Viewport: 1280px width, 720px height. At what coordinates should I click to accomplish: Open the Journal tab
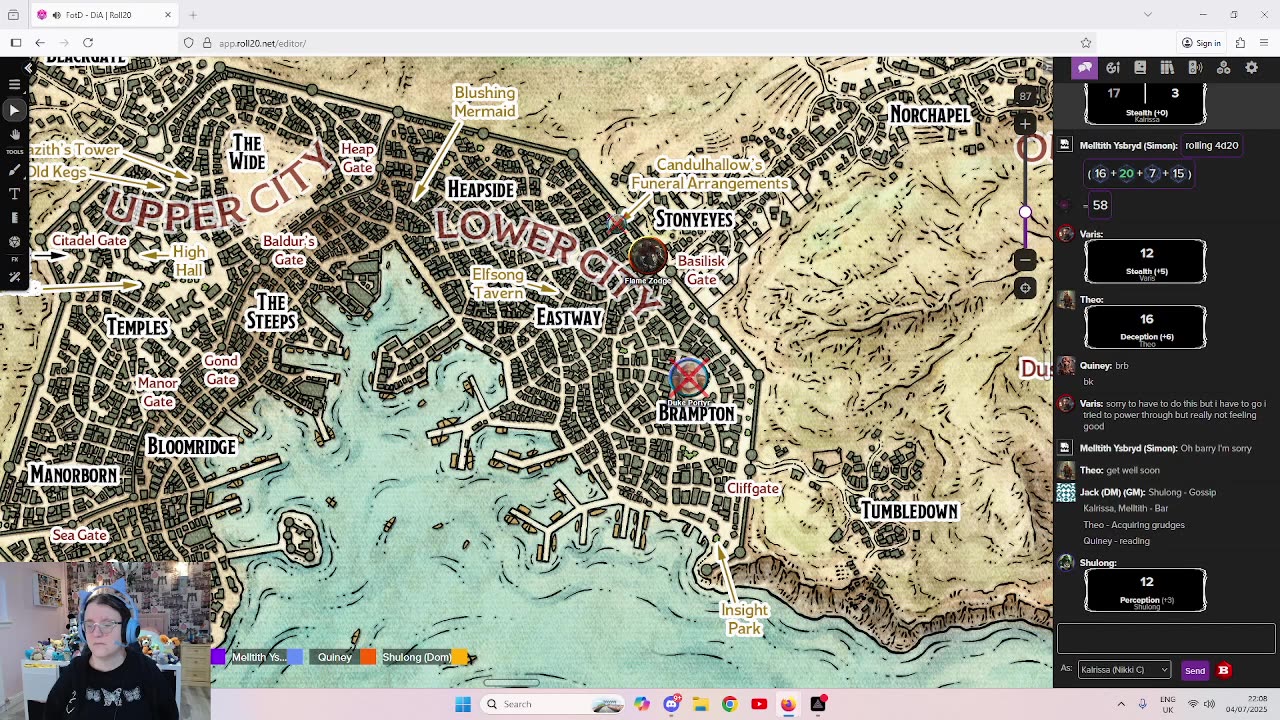pos(1140,67)
